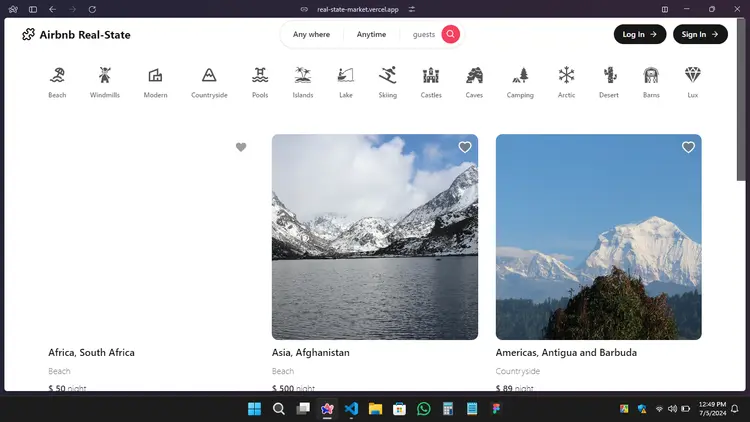Screen dimensions: 750x422
Task: Click the browser reload button
Action: click(x=92, y=9)
